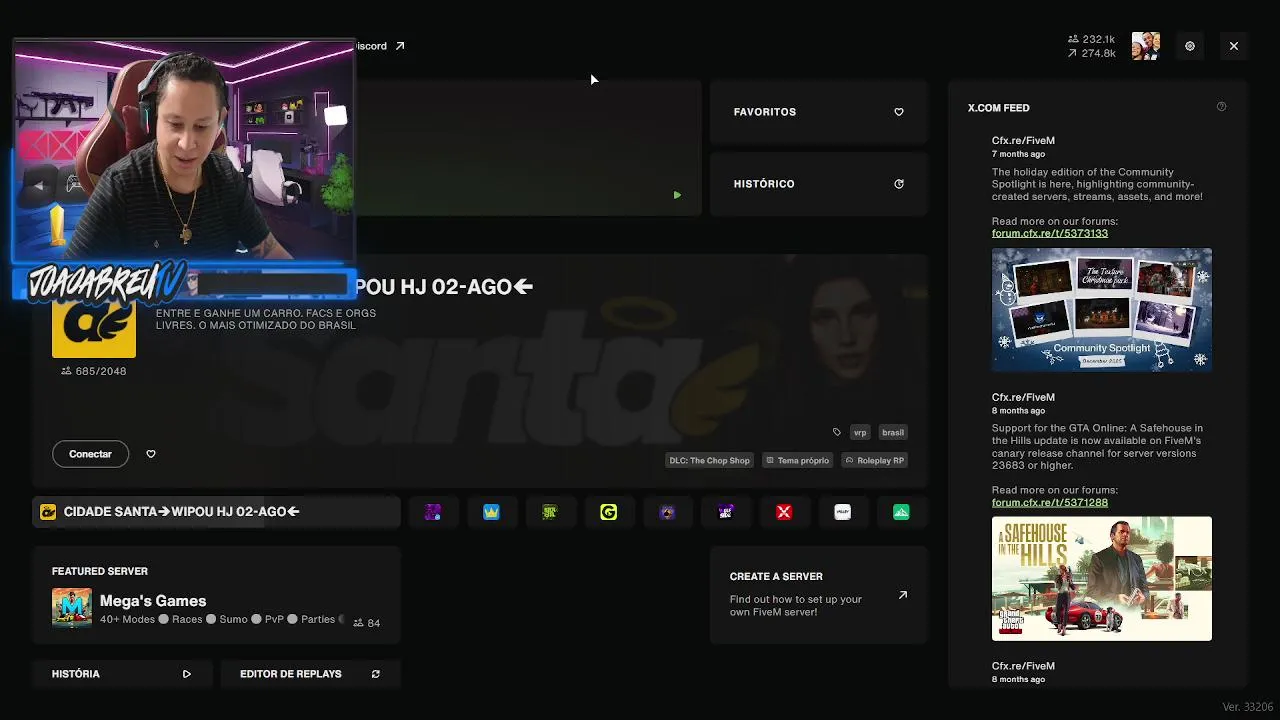Image resolution: width=1280 pixels, height=720 pixels.
Task: Click the FEATURED SERVER heading
Action: coord(100,571)
